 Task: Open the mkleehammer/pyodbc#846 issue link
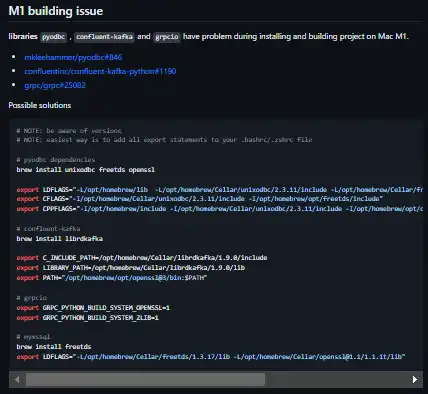tap(73, 57)
